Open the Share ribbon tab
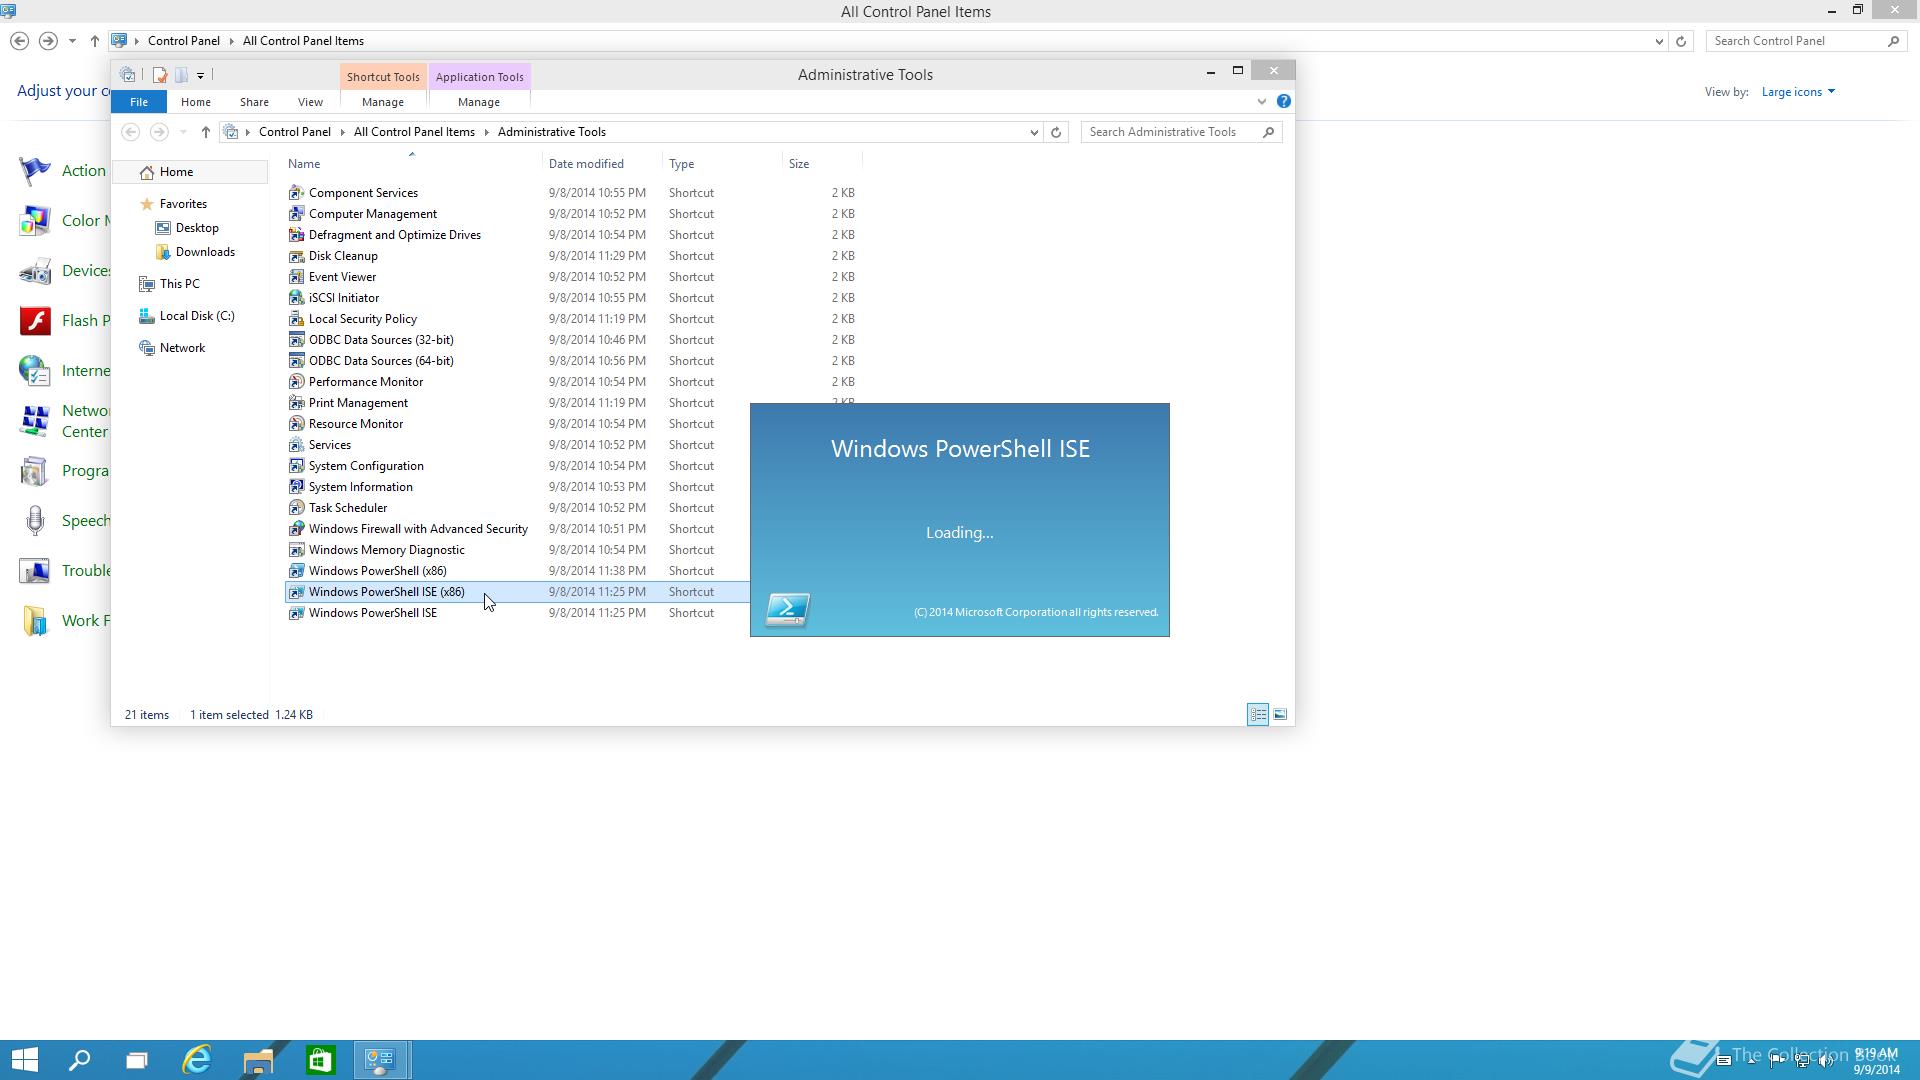Image resolution: width=1920 pixels, height=1080 pixels. coord(254,102)
